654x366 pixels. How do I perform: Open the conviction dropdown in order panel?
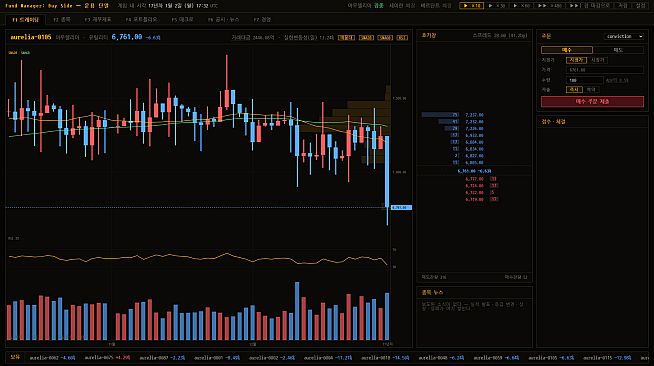coord(624,37)
